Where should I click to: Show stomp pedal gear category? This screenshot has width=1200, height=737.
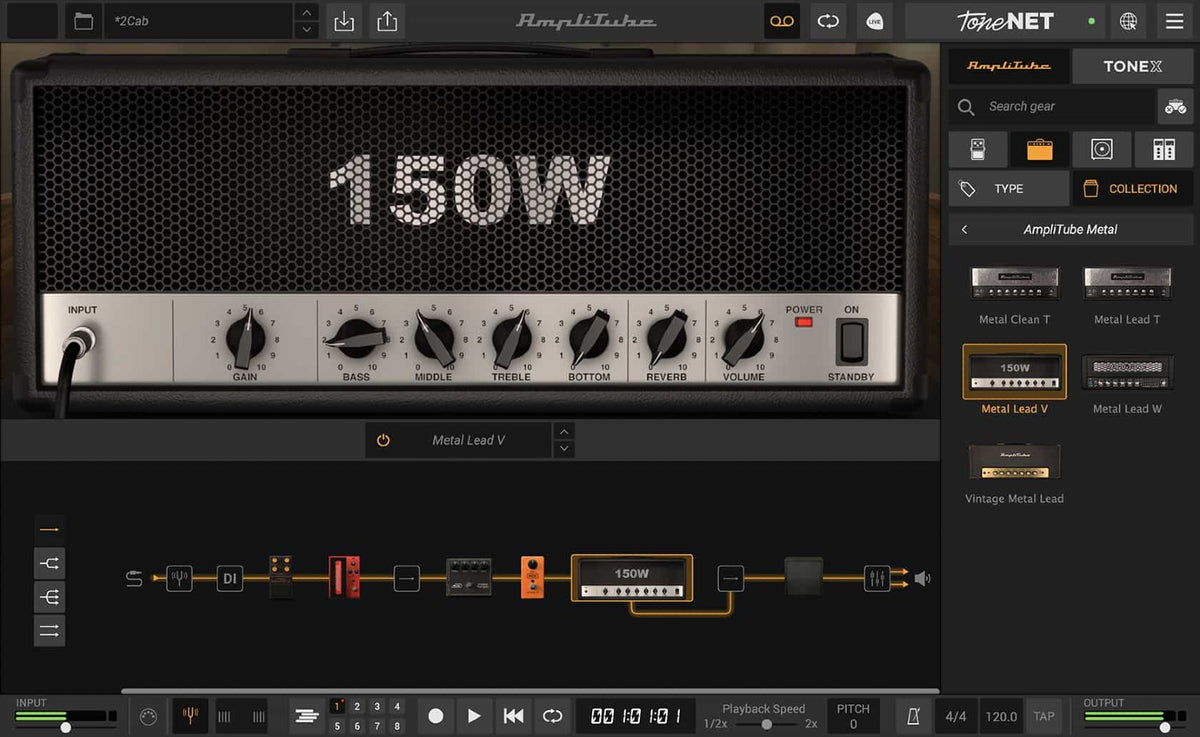tap(976, 149)
